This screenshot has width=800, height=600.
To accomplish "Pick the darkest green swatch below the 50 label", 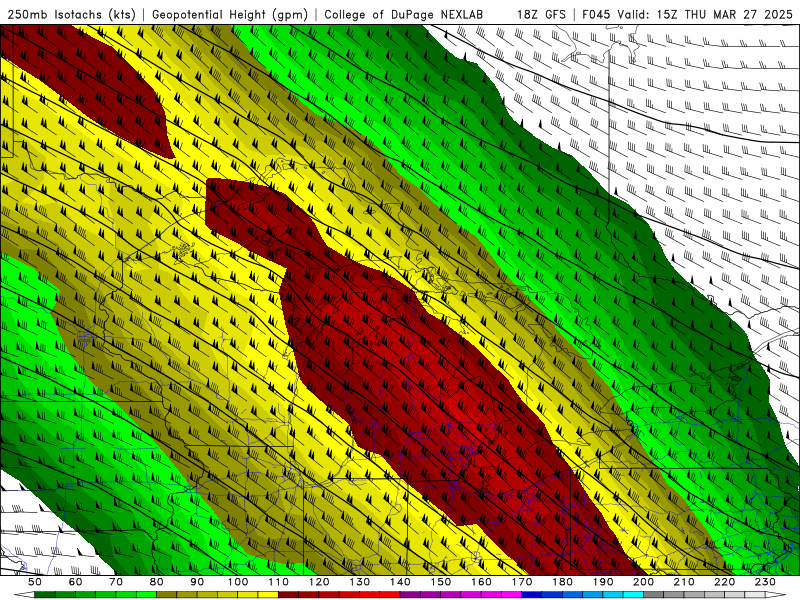I will tap(45, 595).
